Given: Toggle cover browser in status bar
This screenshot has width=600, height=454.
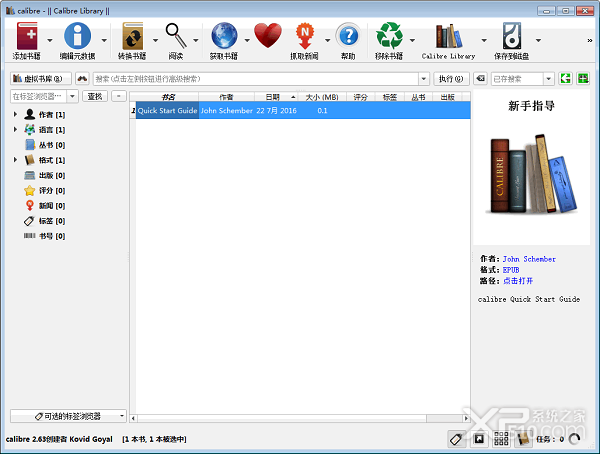Looking at the screenshot, I should (x=479, y=439).
